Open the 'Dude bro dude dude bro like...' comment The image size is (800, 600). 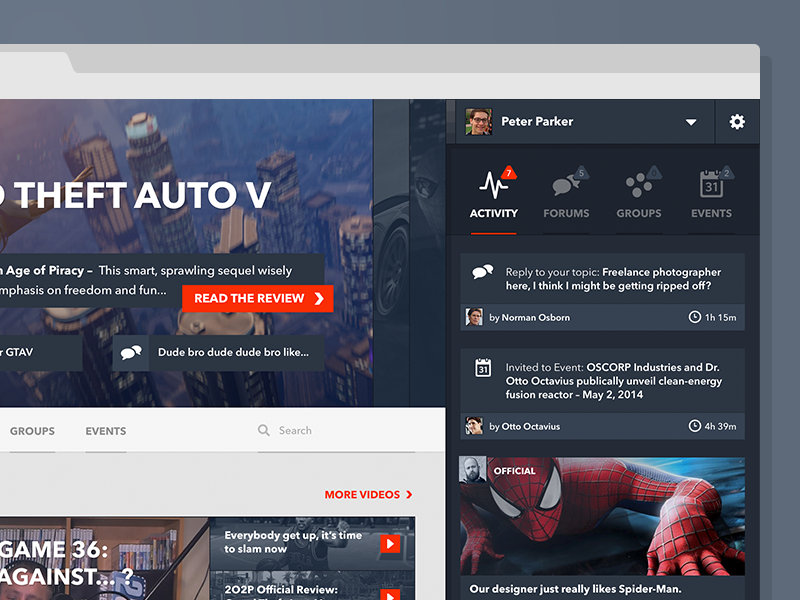pos(233,352)
